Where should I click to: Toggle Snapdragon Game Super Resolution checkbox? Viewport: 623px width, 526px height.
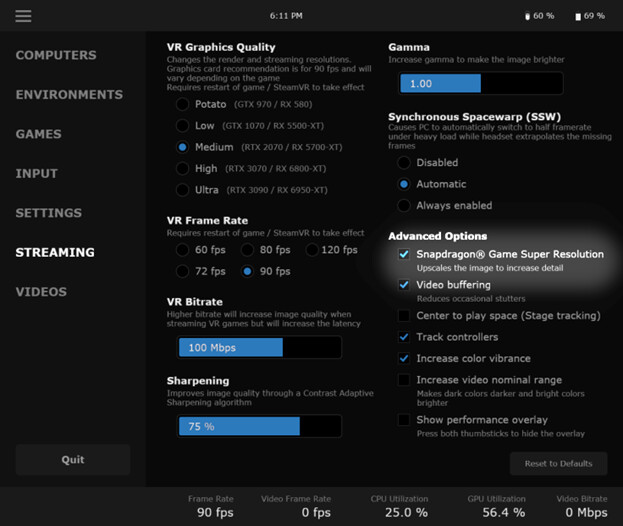tap(404, 254)
